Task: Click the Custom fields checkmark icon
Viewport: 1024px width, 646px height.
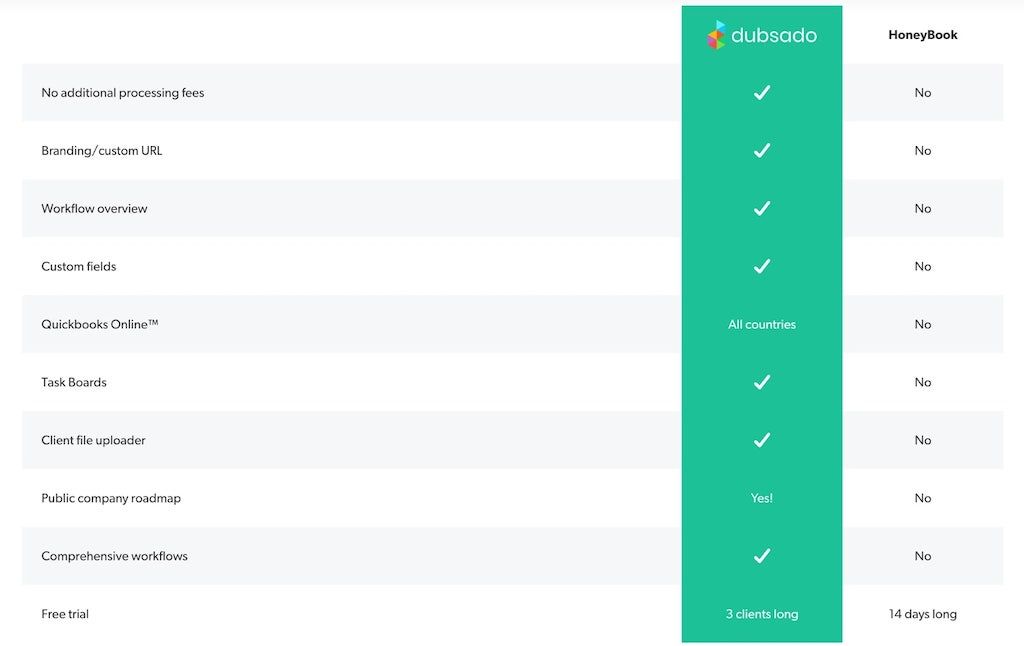Action: [x=762, y=267]
